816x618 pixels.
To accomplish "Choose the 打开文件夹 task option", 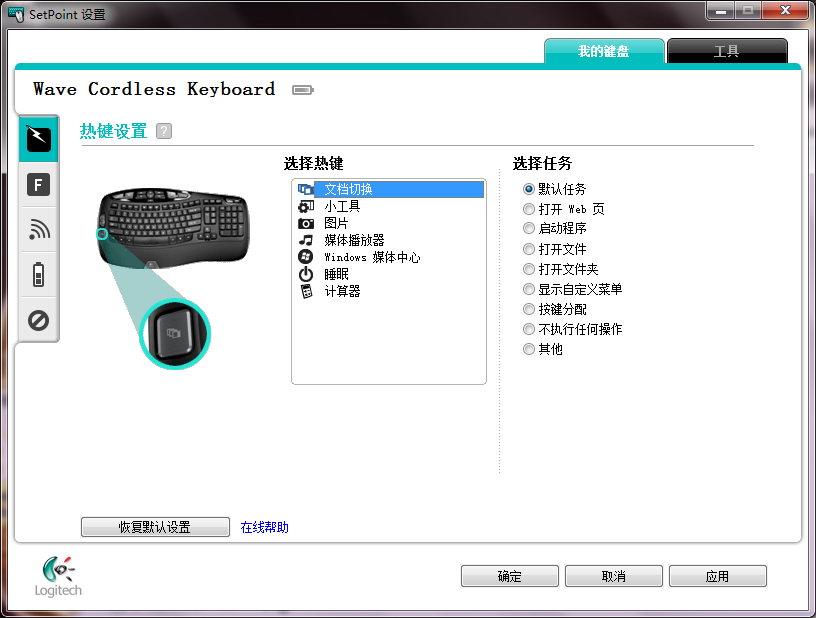I will click(x=561, y=269).
